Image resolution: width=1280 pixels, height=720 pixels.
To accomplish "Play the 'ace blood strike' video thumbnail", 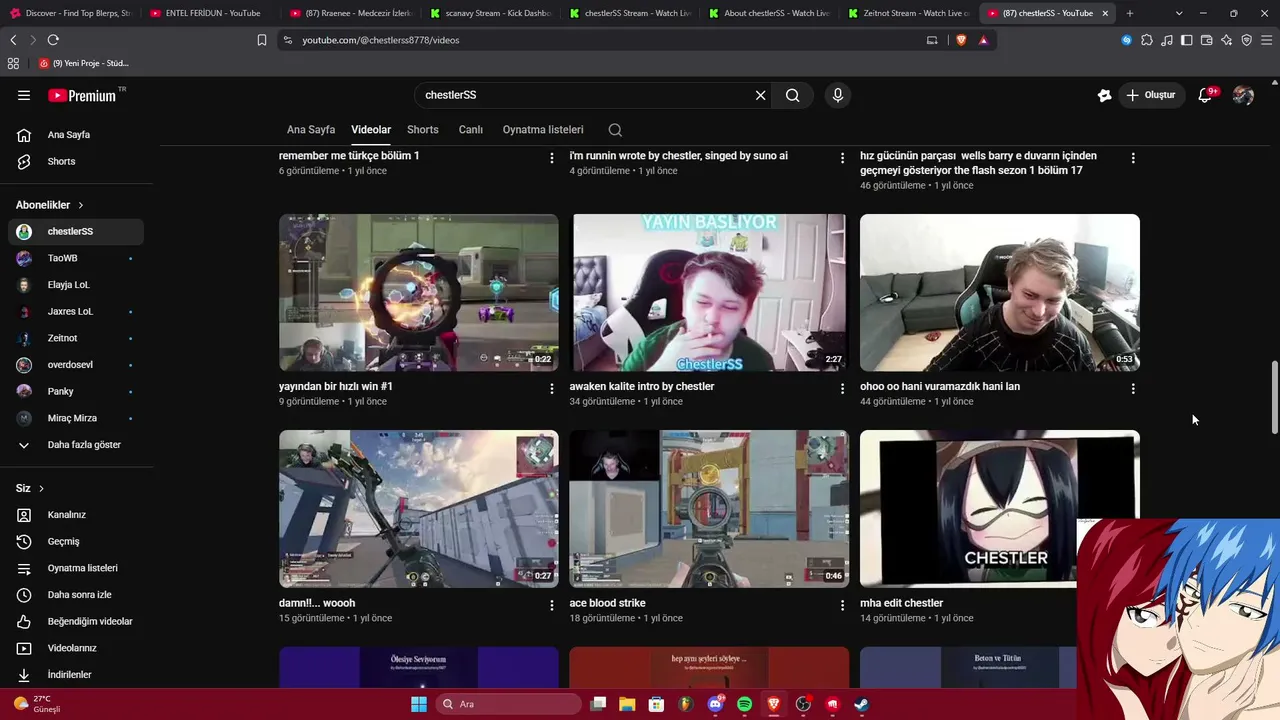I will tap(709, 509).
